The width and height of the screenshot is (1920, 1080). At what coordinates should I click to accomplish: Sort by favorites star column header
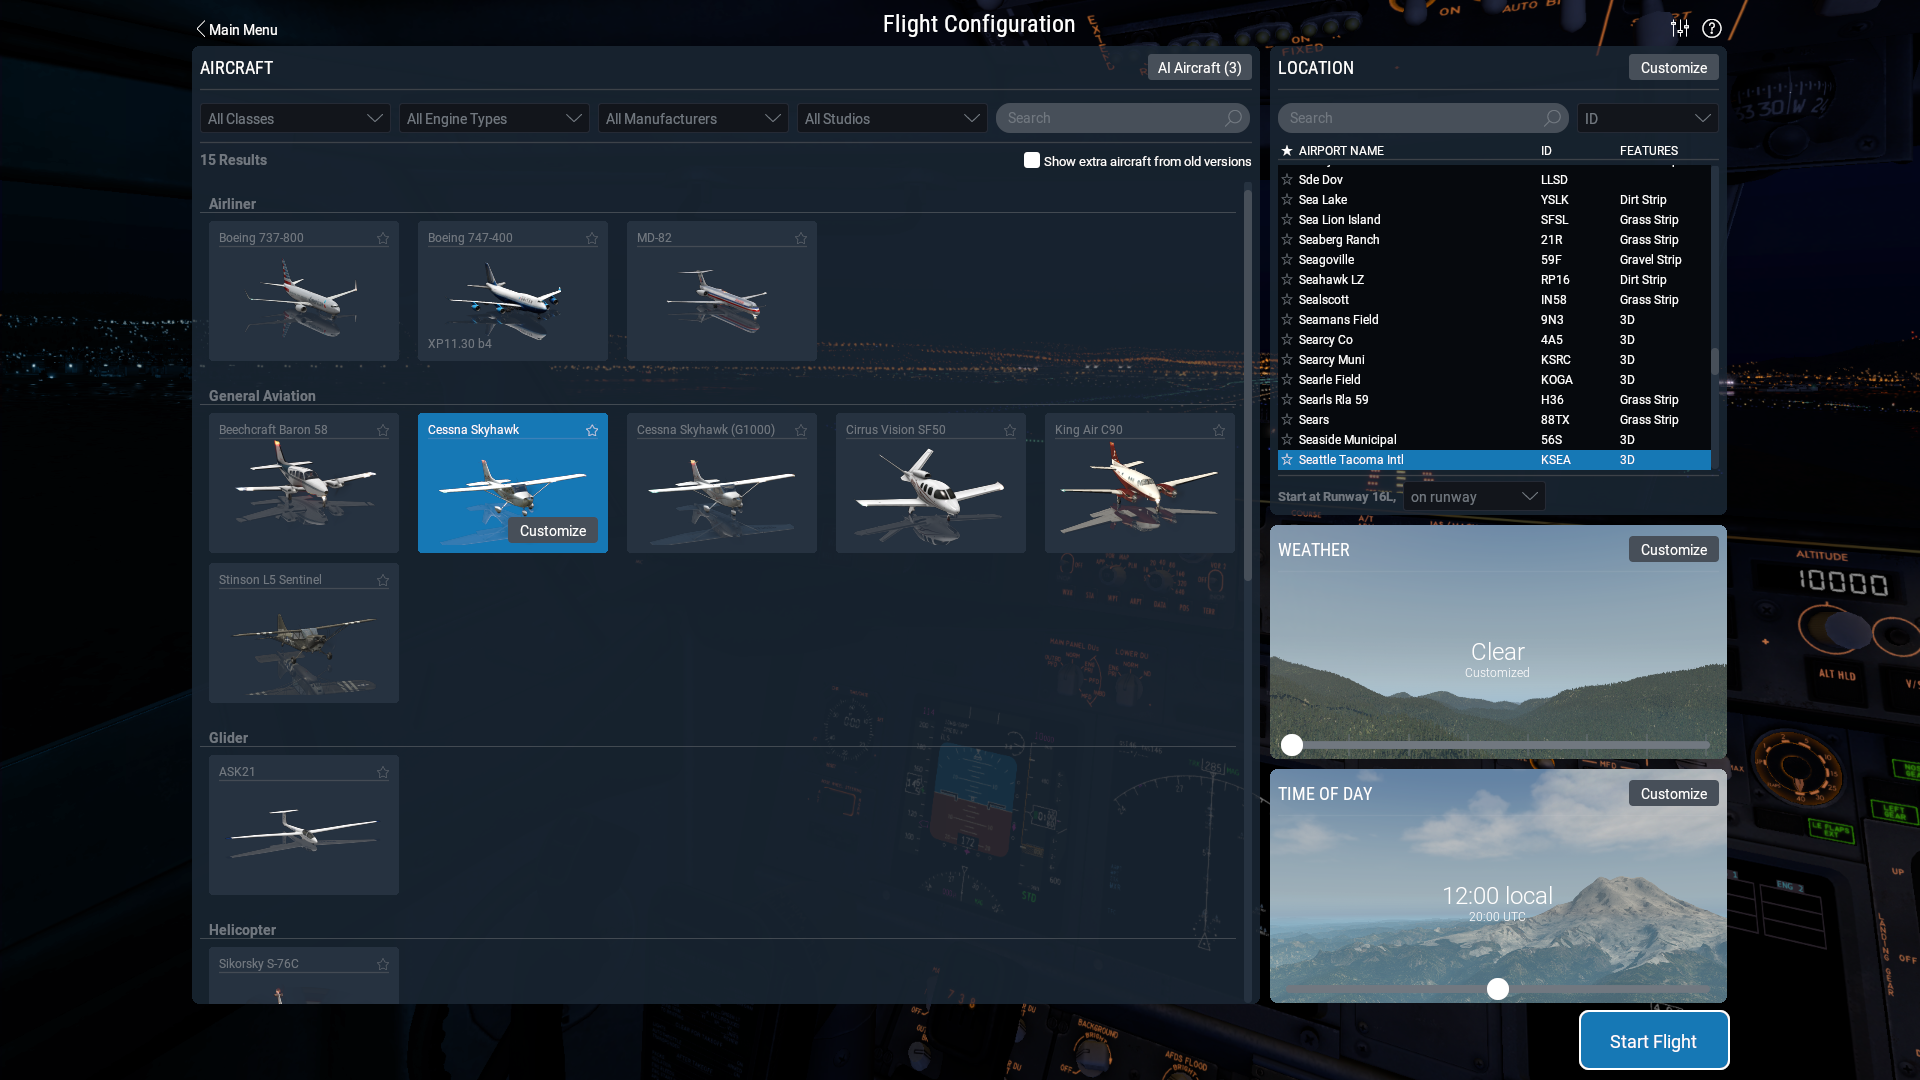[x=1287, y=151]
